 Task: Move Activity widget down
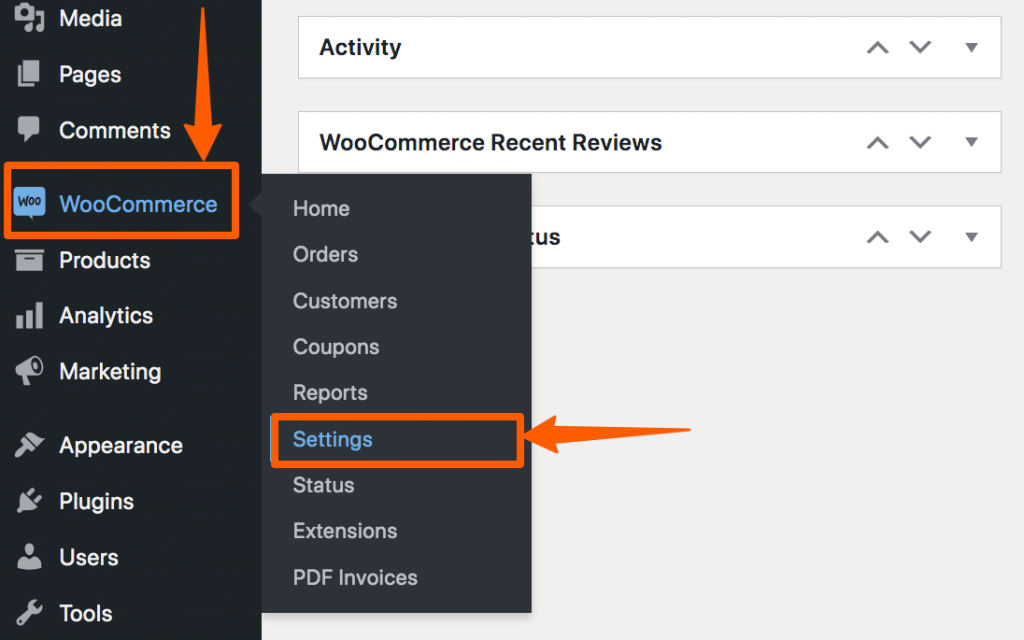coord(920,47)
